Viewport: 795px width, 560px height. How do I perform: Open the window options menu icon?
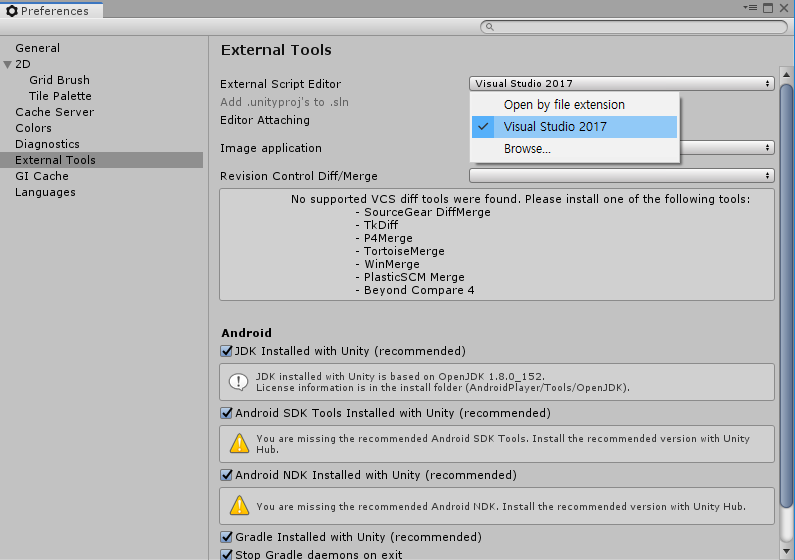pyautogui.click(x=750, y=8)
